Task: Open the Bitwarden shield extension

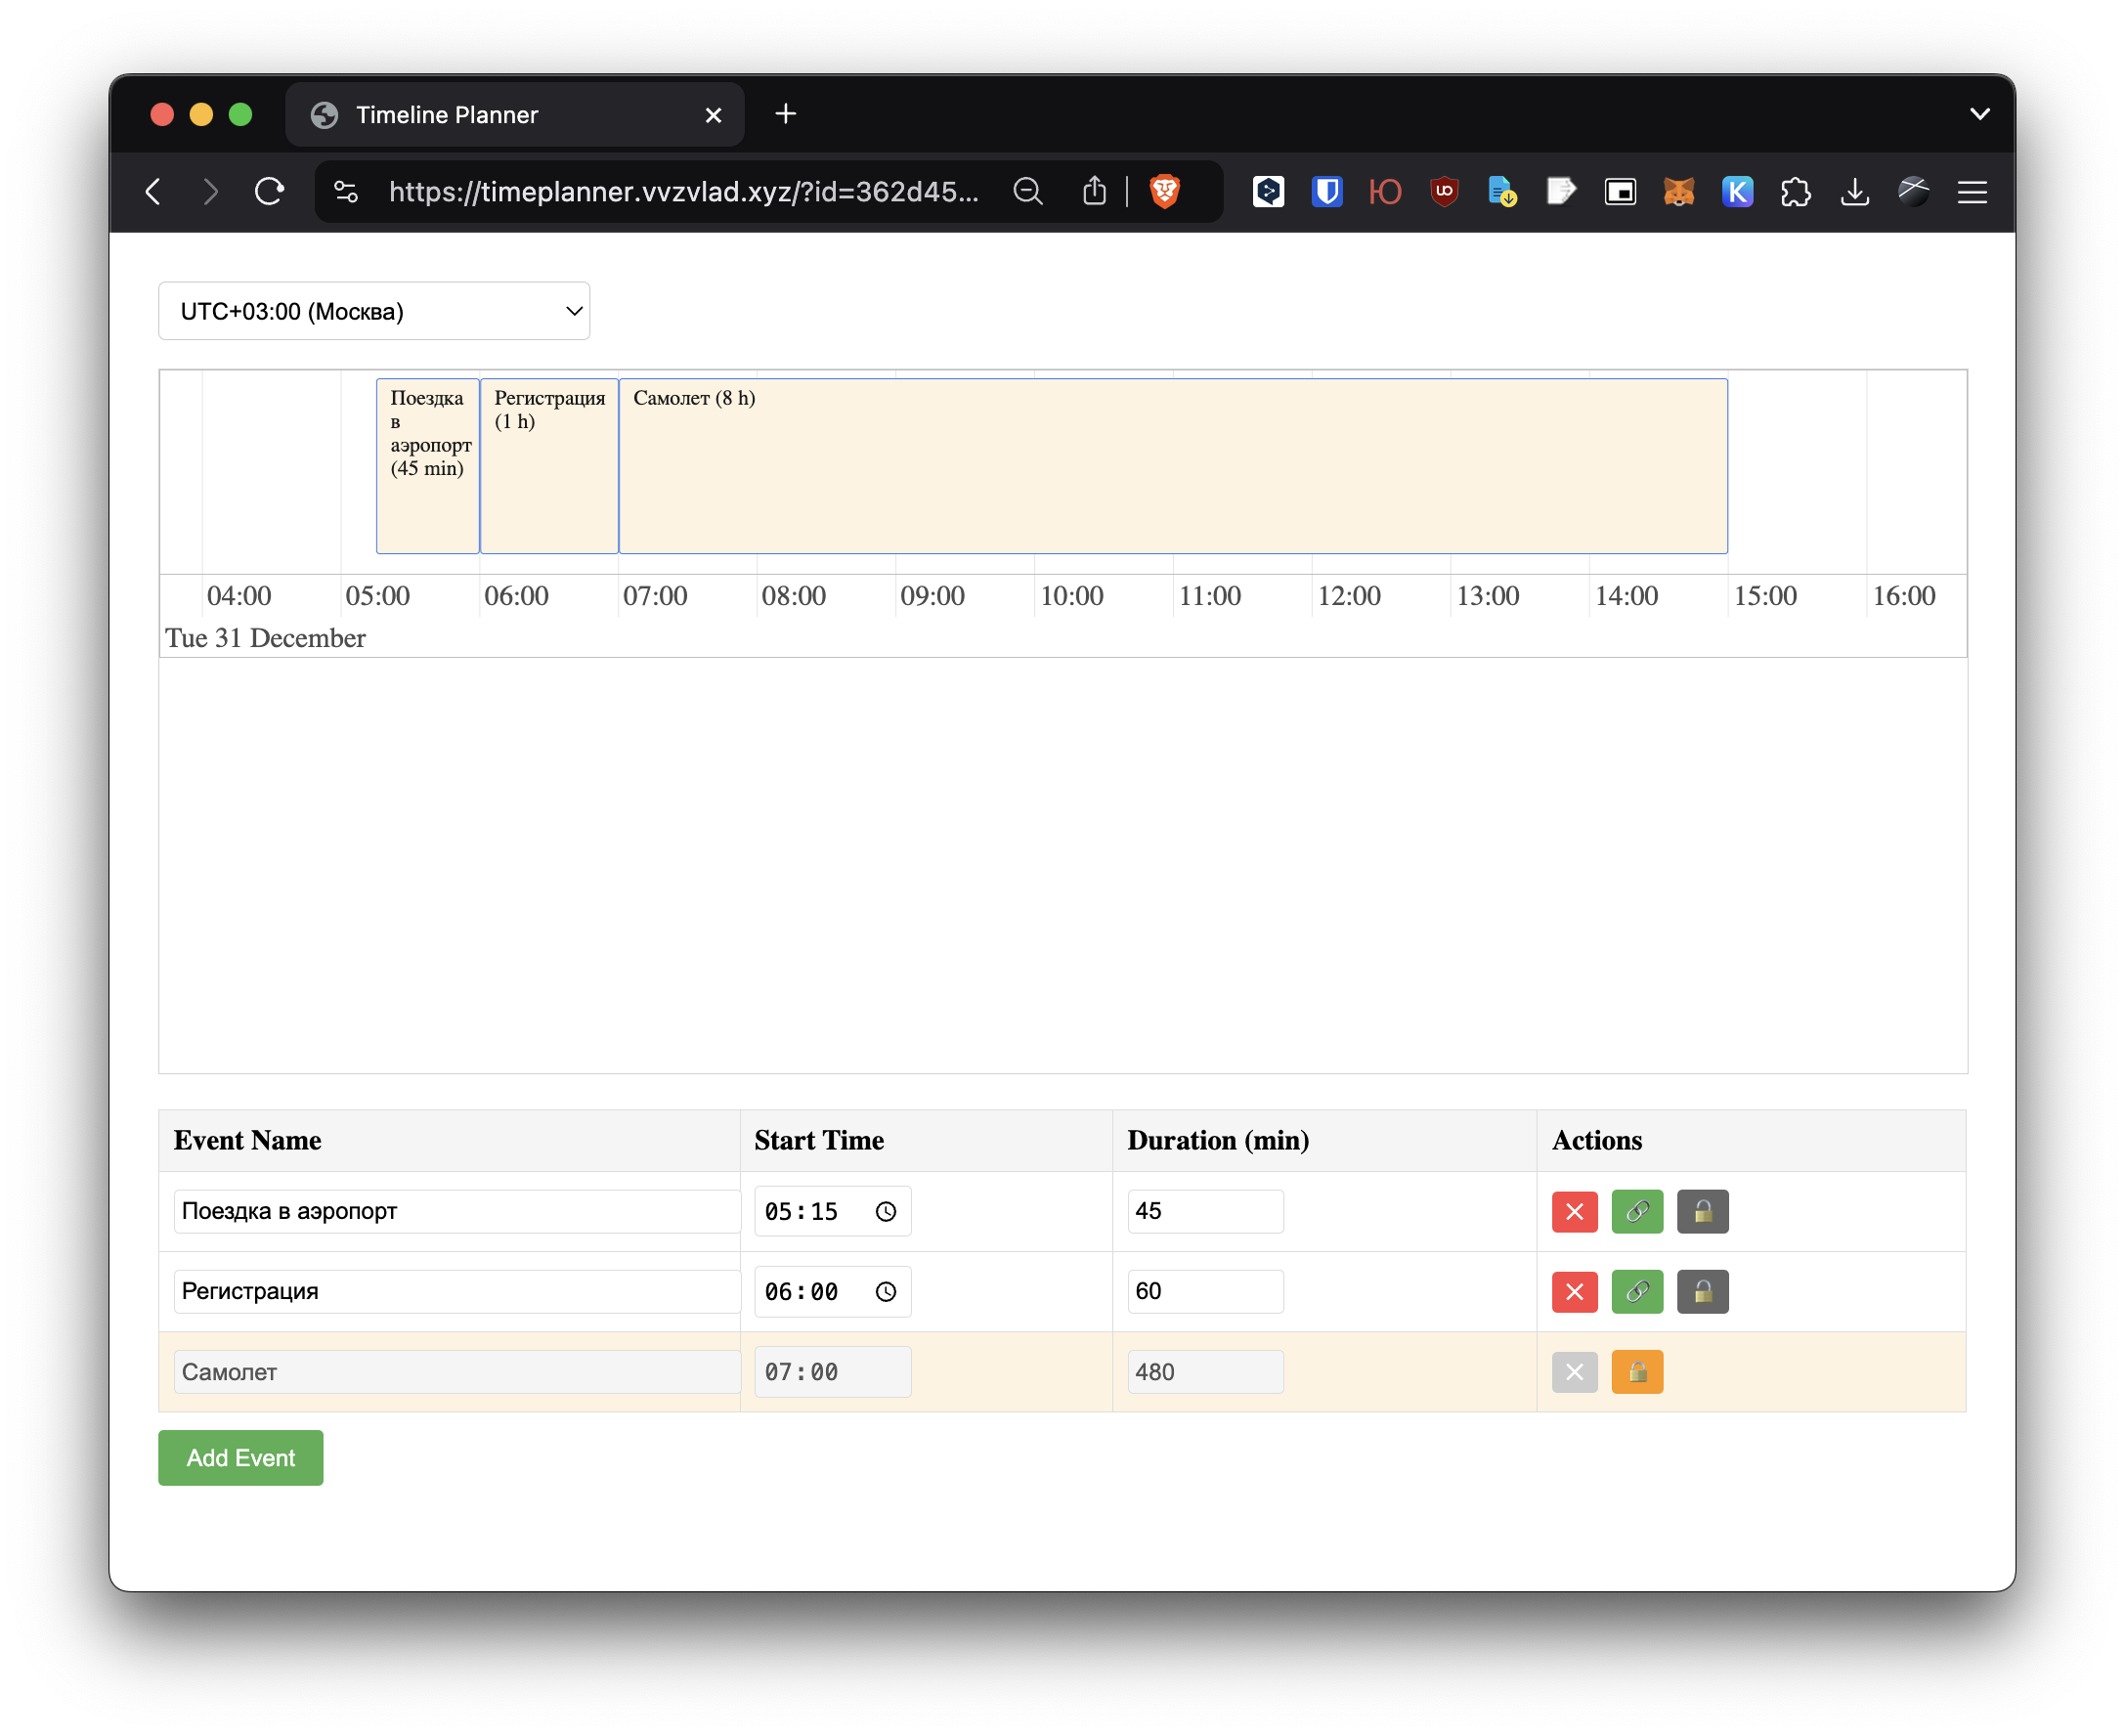Action: click(x=1327, y=191)
